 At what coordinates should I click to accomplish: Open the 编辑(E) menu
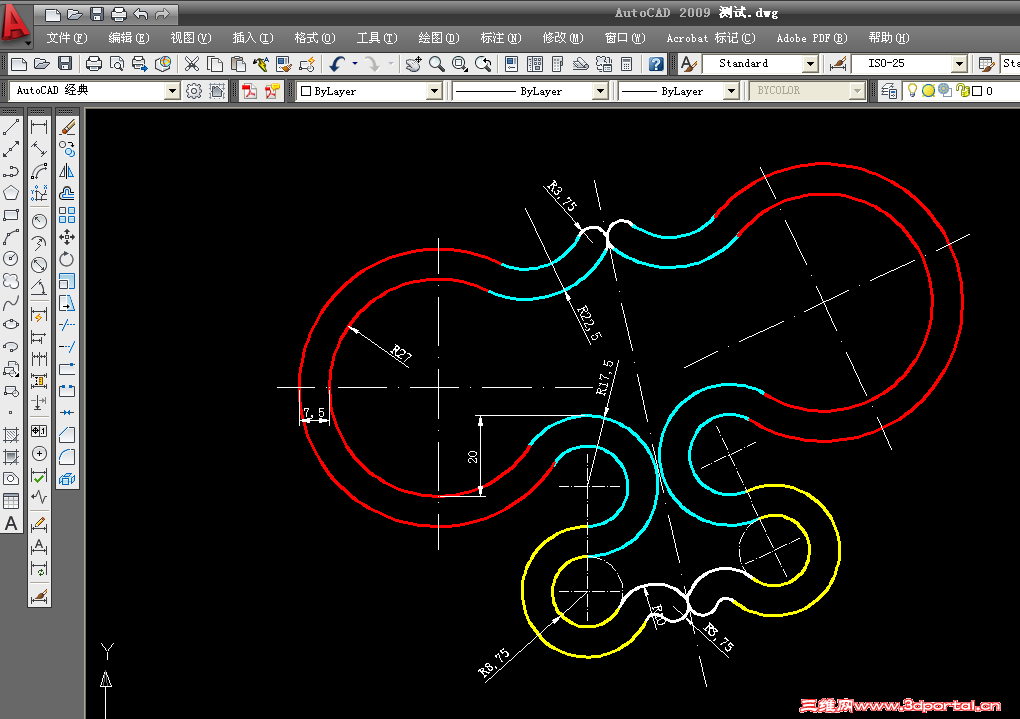coord(128,38)
